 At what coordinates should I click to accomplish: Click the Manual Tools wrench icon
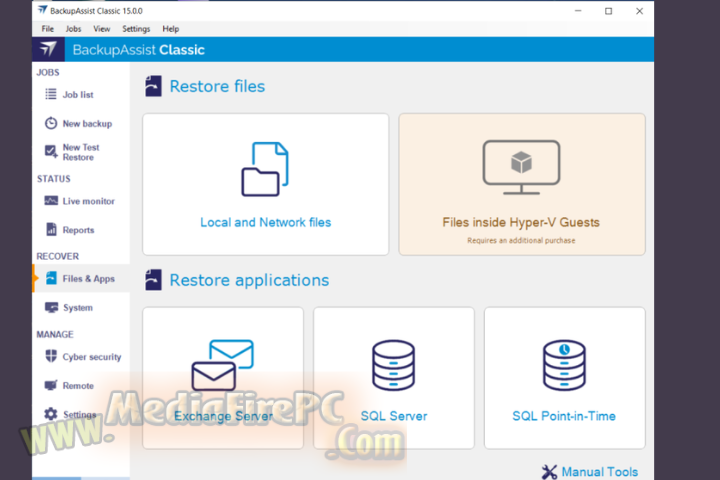click(x=549, y=472)
